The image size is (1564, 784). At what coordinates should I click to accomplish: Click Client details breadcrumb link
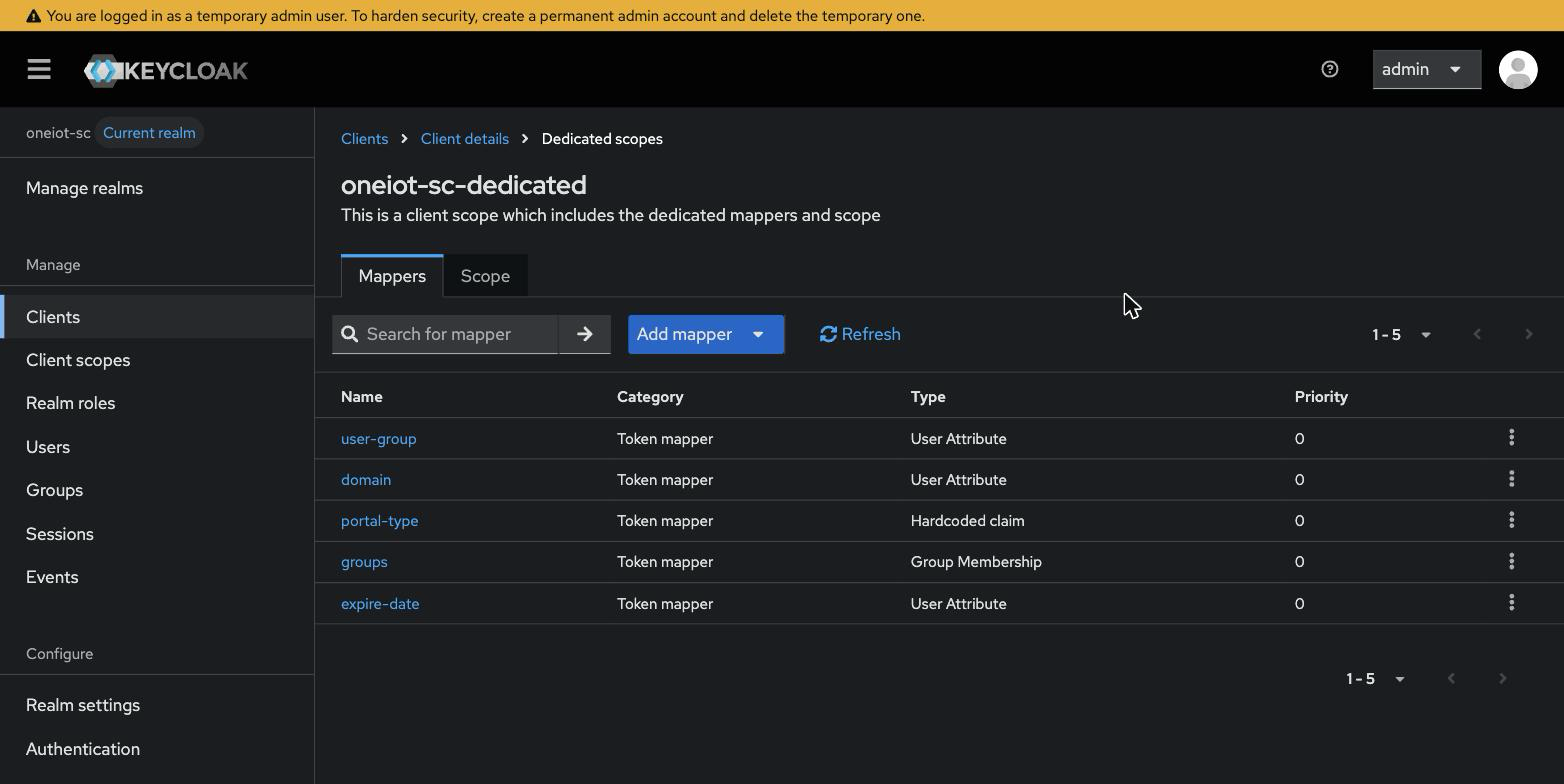[464, 139]
